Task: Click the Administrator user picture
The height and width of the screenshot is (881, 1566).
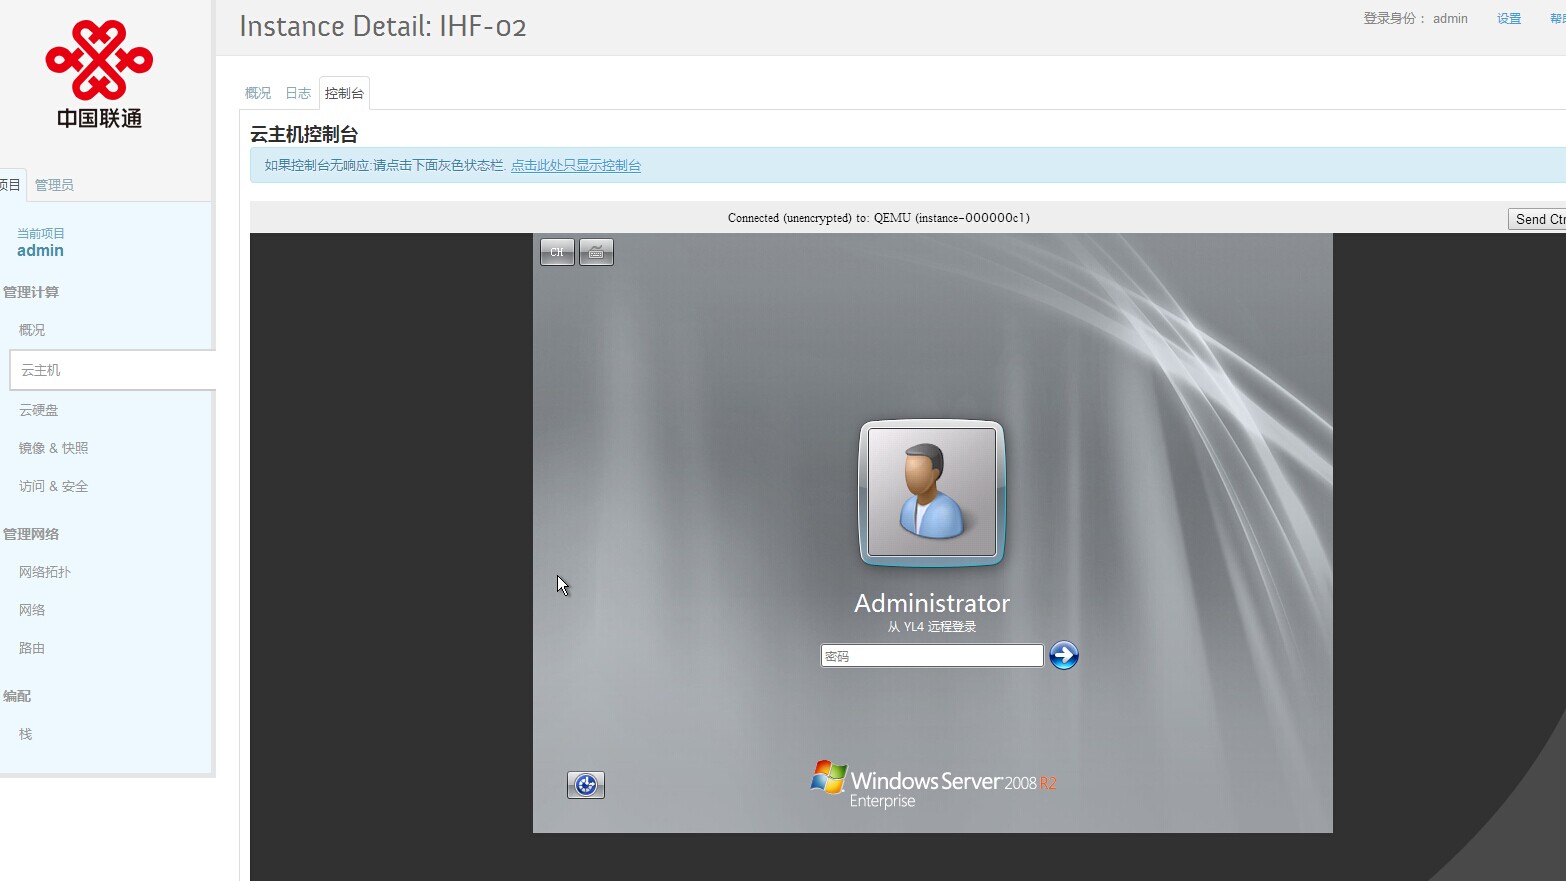Action: 932,492
